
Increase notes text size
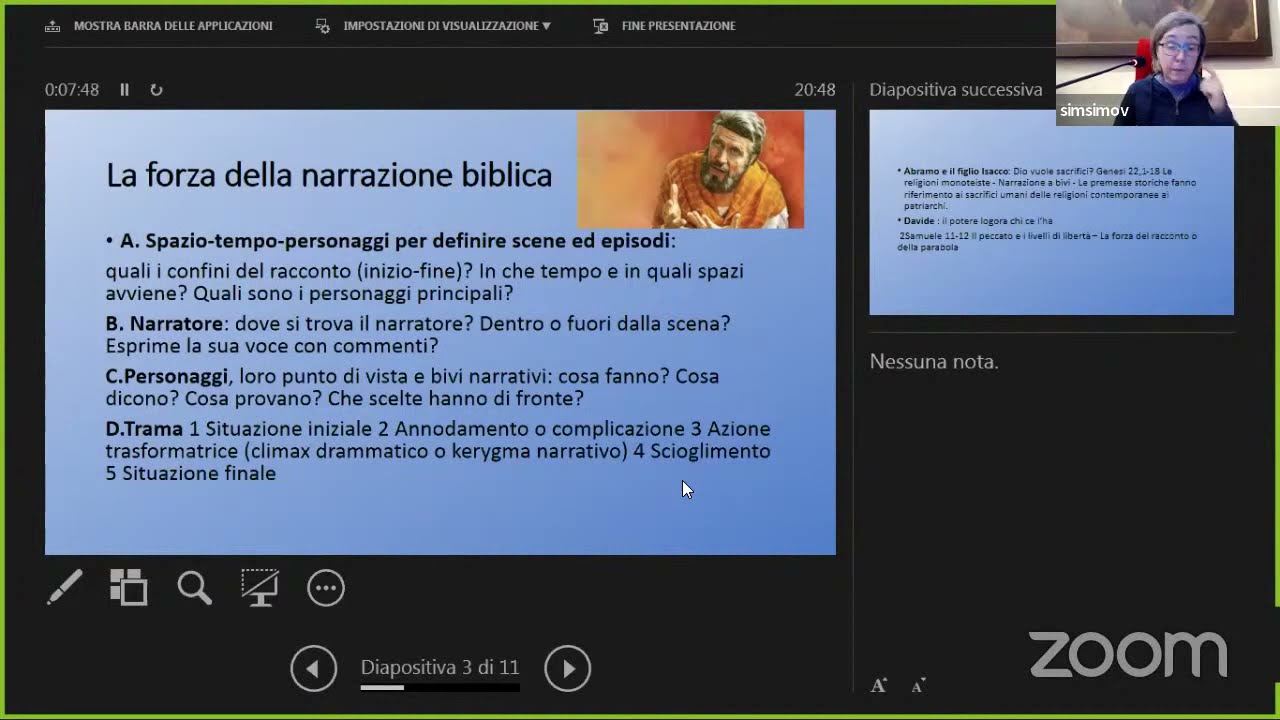pyautogui.click(x=878, y=685)
